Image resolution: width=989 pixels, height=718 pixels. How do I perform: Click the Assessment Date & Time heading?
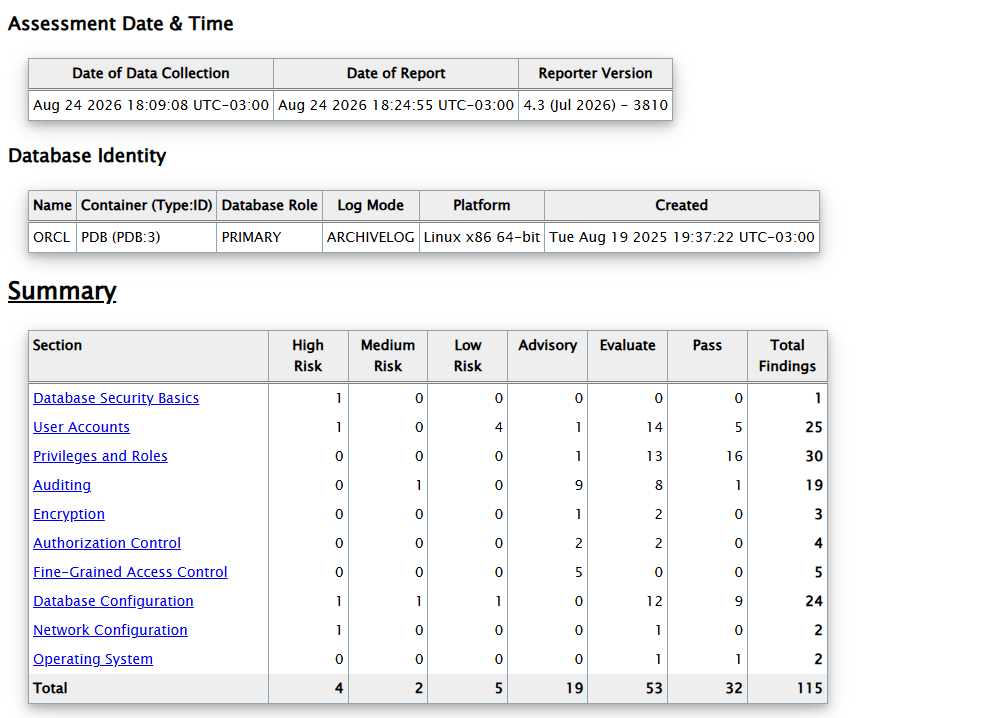point(120,24)
